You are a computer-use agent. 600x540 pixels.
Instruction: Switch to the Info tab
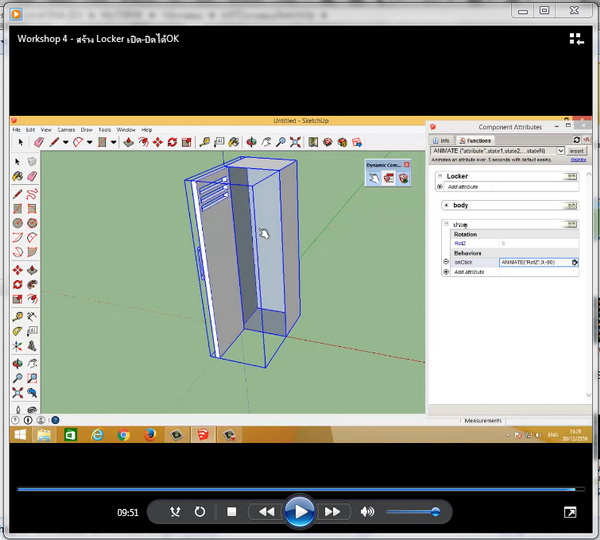point(442,140)
